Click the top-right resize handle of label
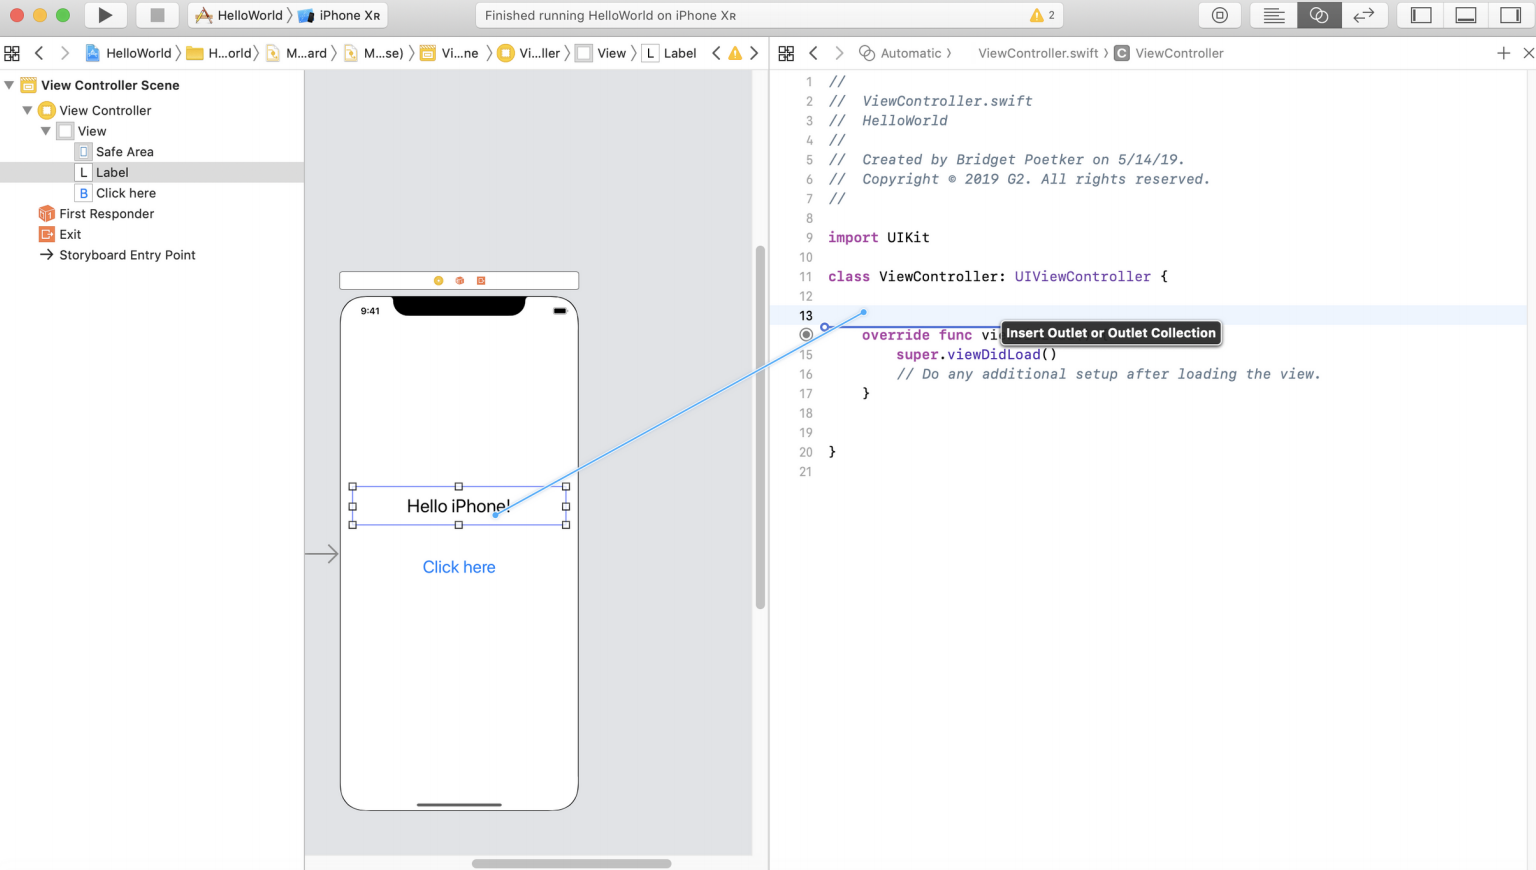This screenshot has height=870, width=1536. tap(566, 487)
